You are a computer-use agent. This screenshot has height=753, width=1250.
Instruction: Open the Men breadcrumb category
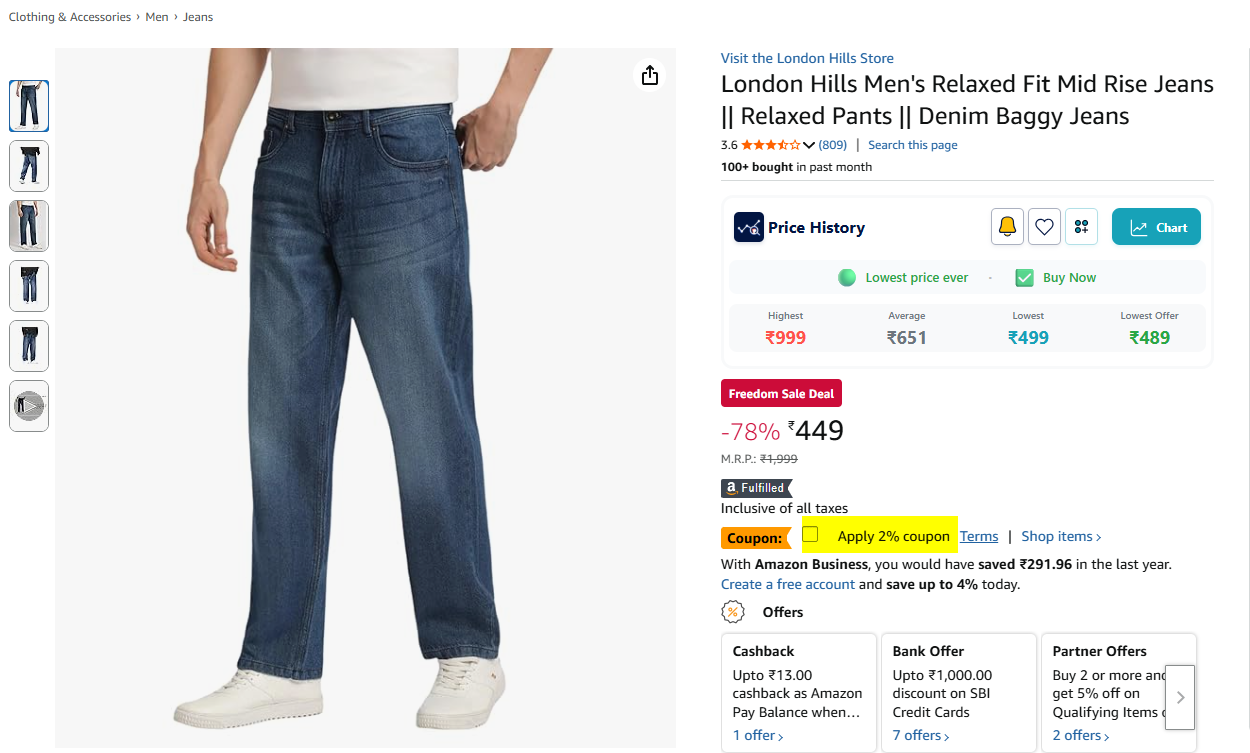click(x=157, y=17)
